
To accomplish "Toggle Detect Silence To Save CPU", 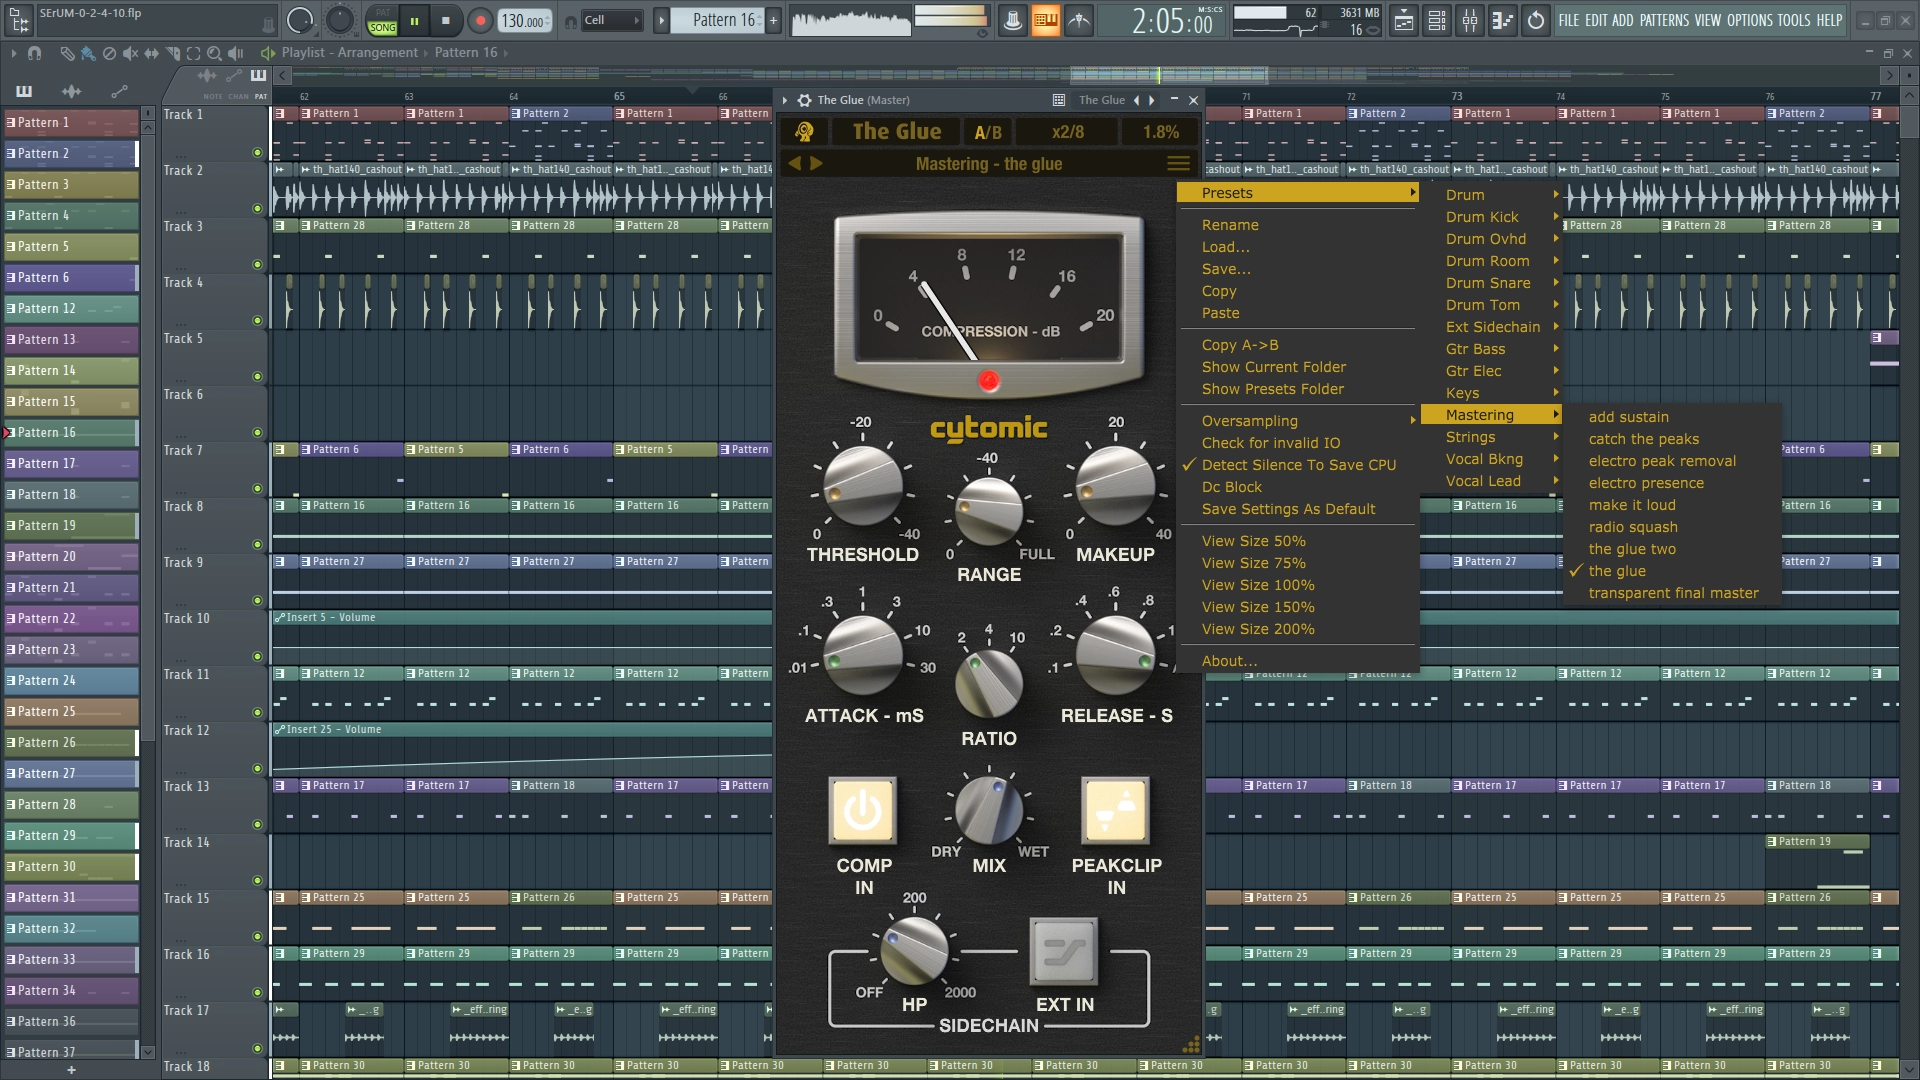I will pos(1299,465).
